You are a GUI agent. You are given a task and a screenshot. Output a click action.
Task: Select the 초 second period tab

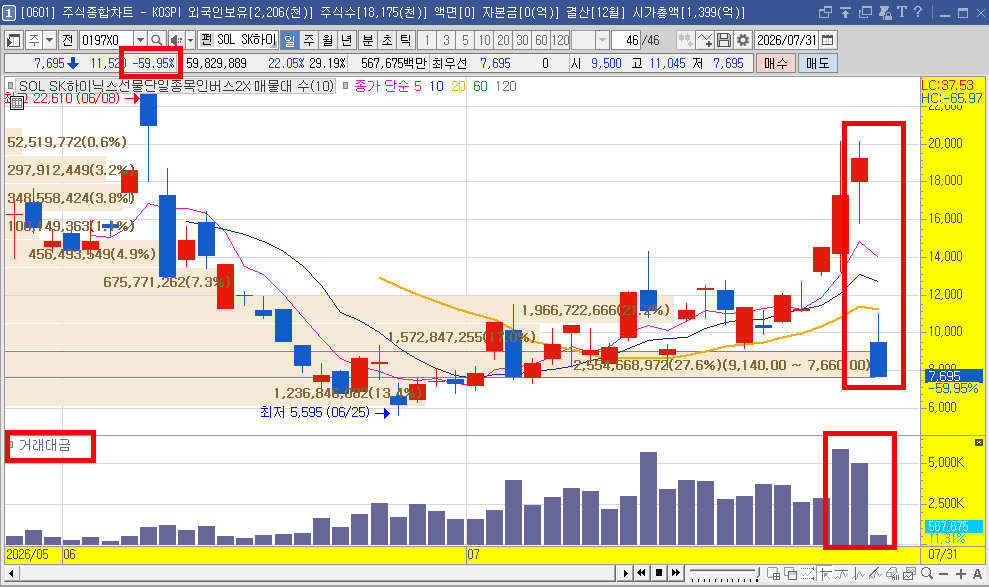point(387,40)
